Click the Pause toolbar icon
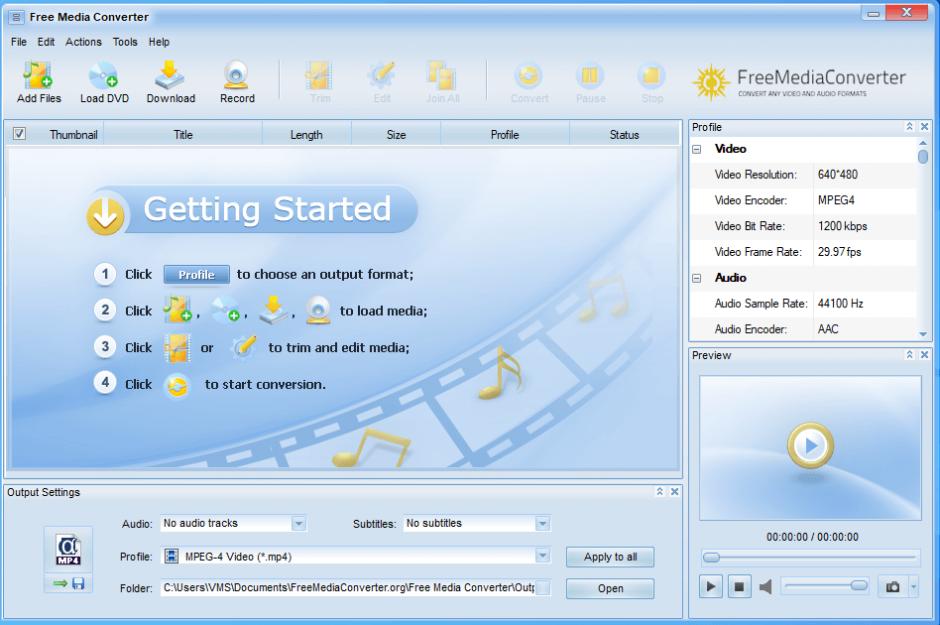940x625 pixels. pyautogui.click(x=590, y=76)
